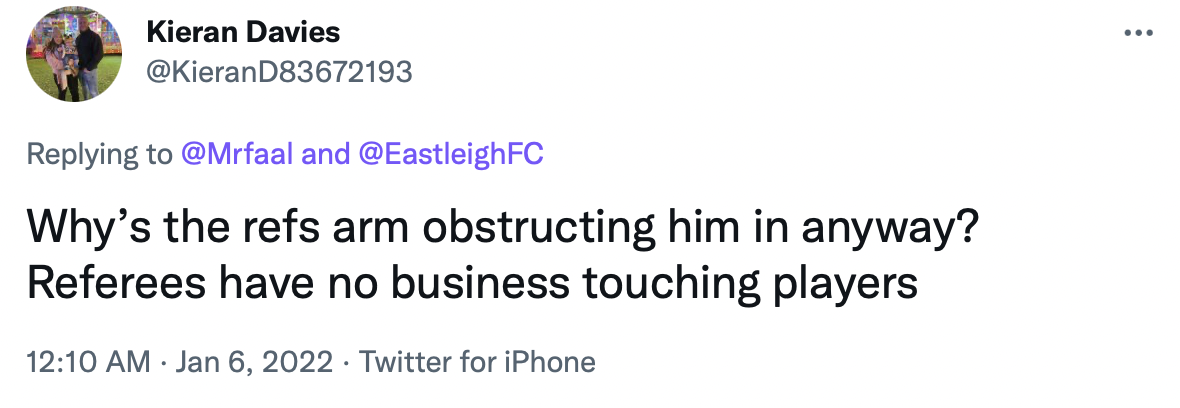This screenshot has height=408, width=1180.
Task: Click the line "Referees have no business"
Action: 472,285
